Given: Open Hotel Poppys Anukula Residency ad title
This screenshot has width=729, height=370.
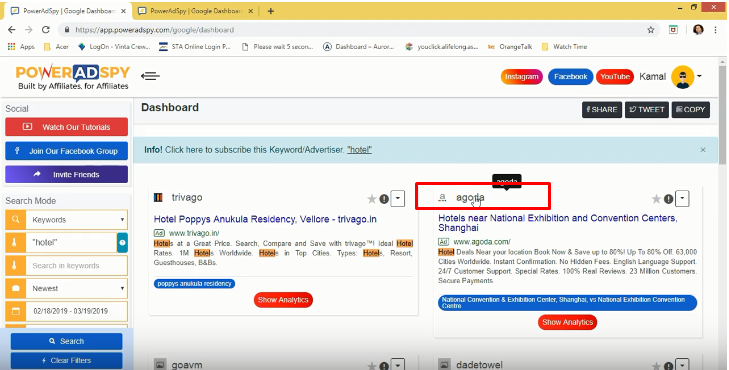Looking at the screenshot, I should pos(265,219).
